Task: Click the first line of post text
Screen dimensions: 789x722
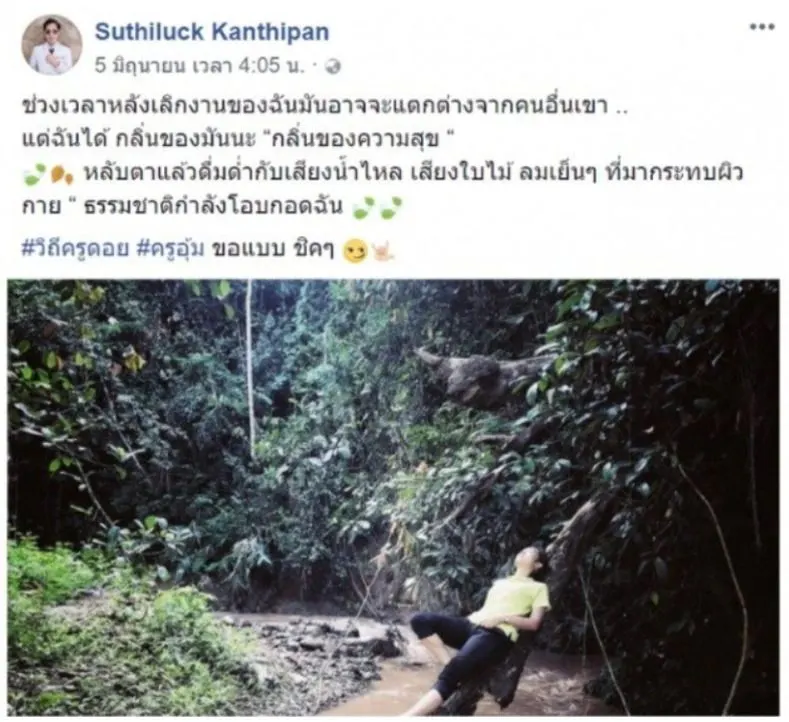Action: point(325,106)
